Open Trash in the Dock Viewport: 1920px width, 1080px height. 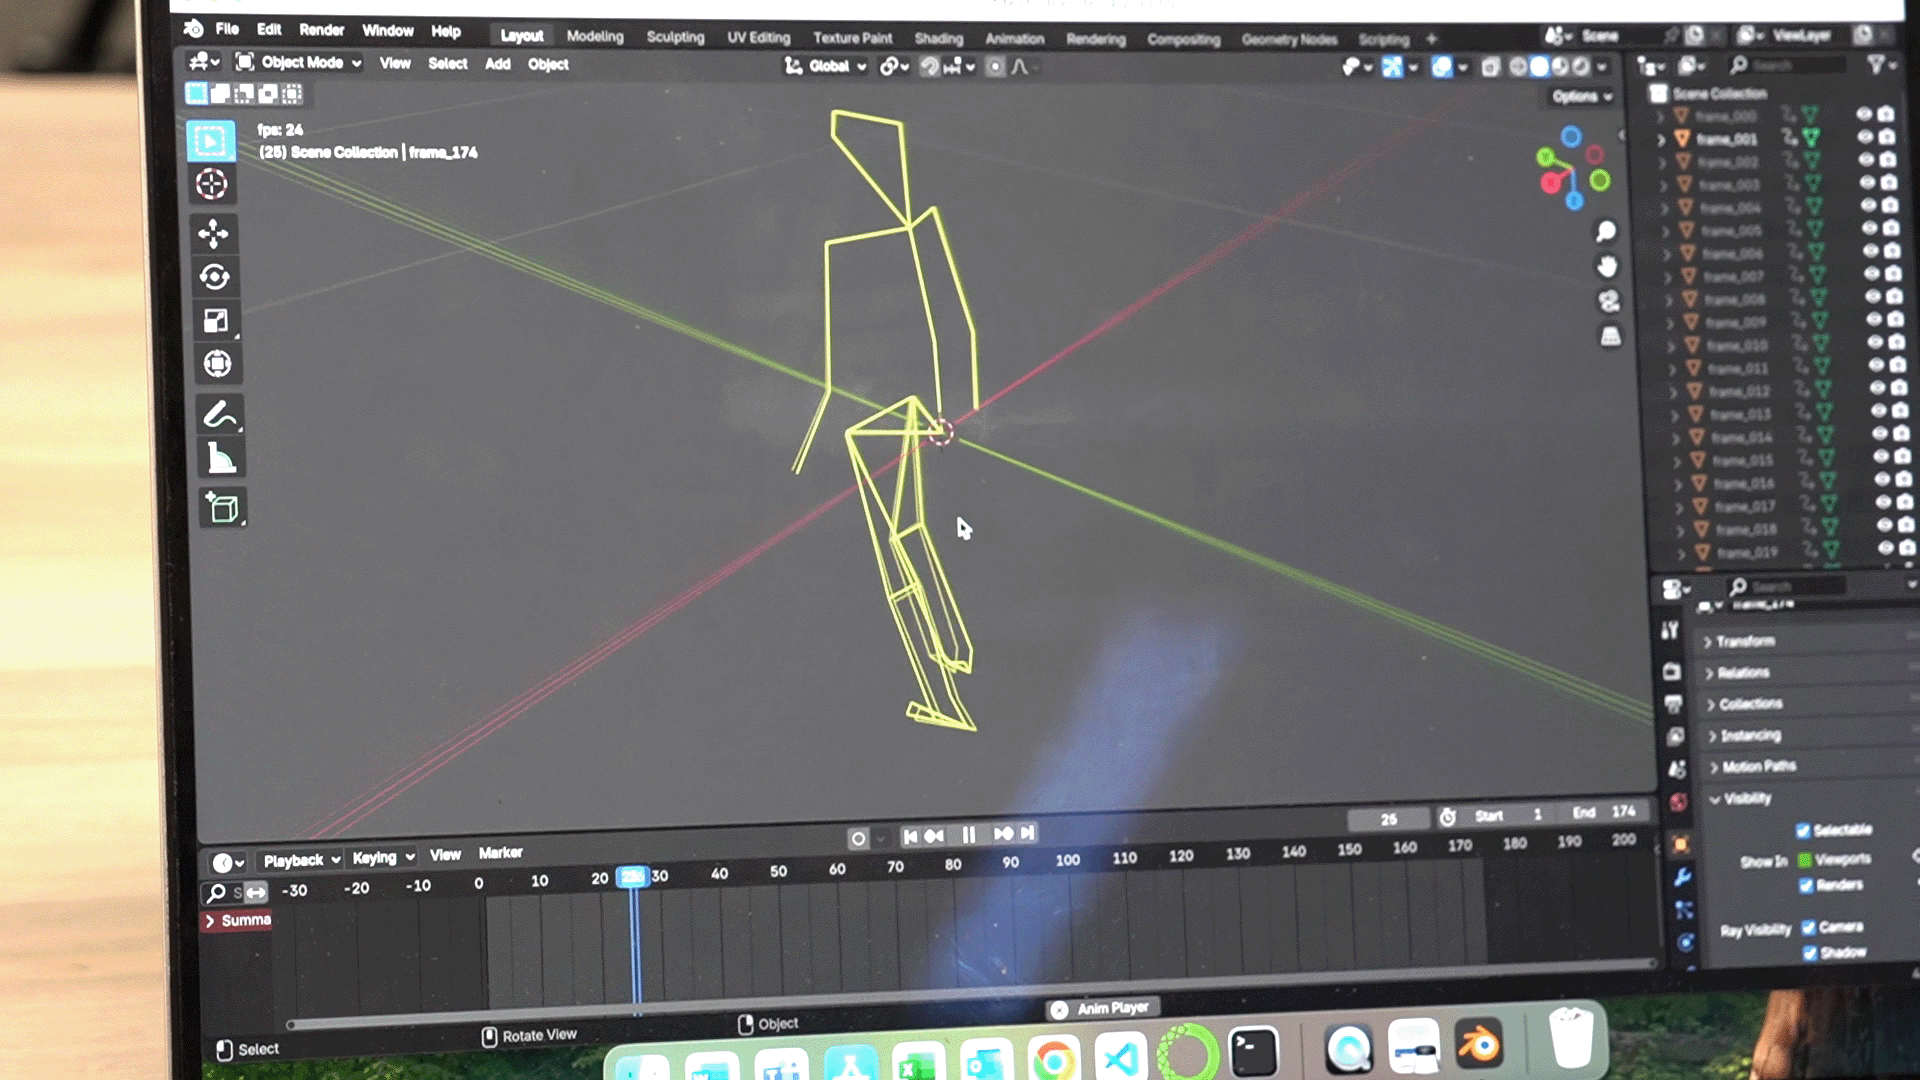pyautogui.click(x=1571, y=1039)
